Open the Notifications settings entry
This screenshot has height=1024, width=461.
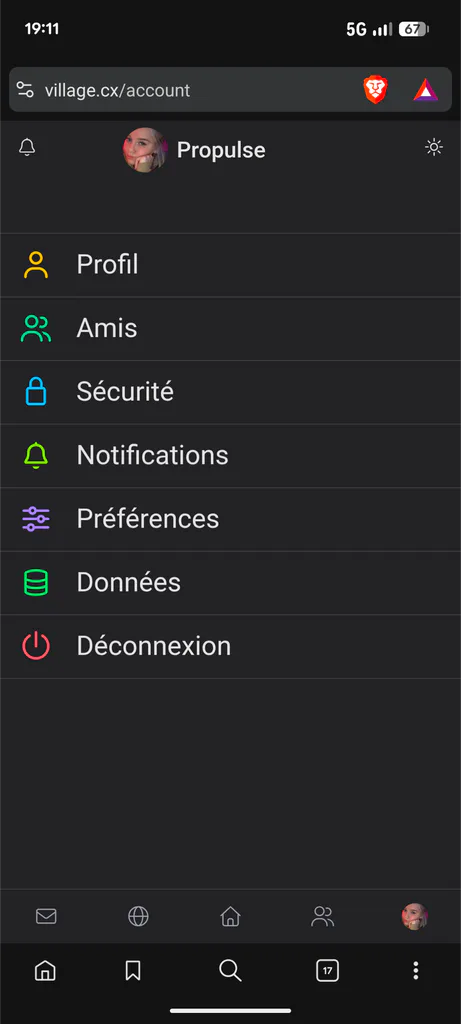[230, 455]
